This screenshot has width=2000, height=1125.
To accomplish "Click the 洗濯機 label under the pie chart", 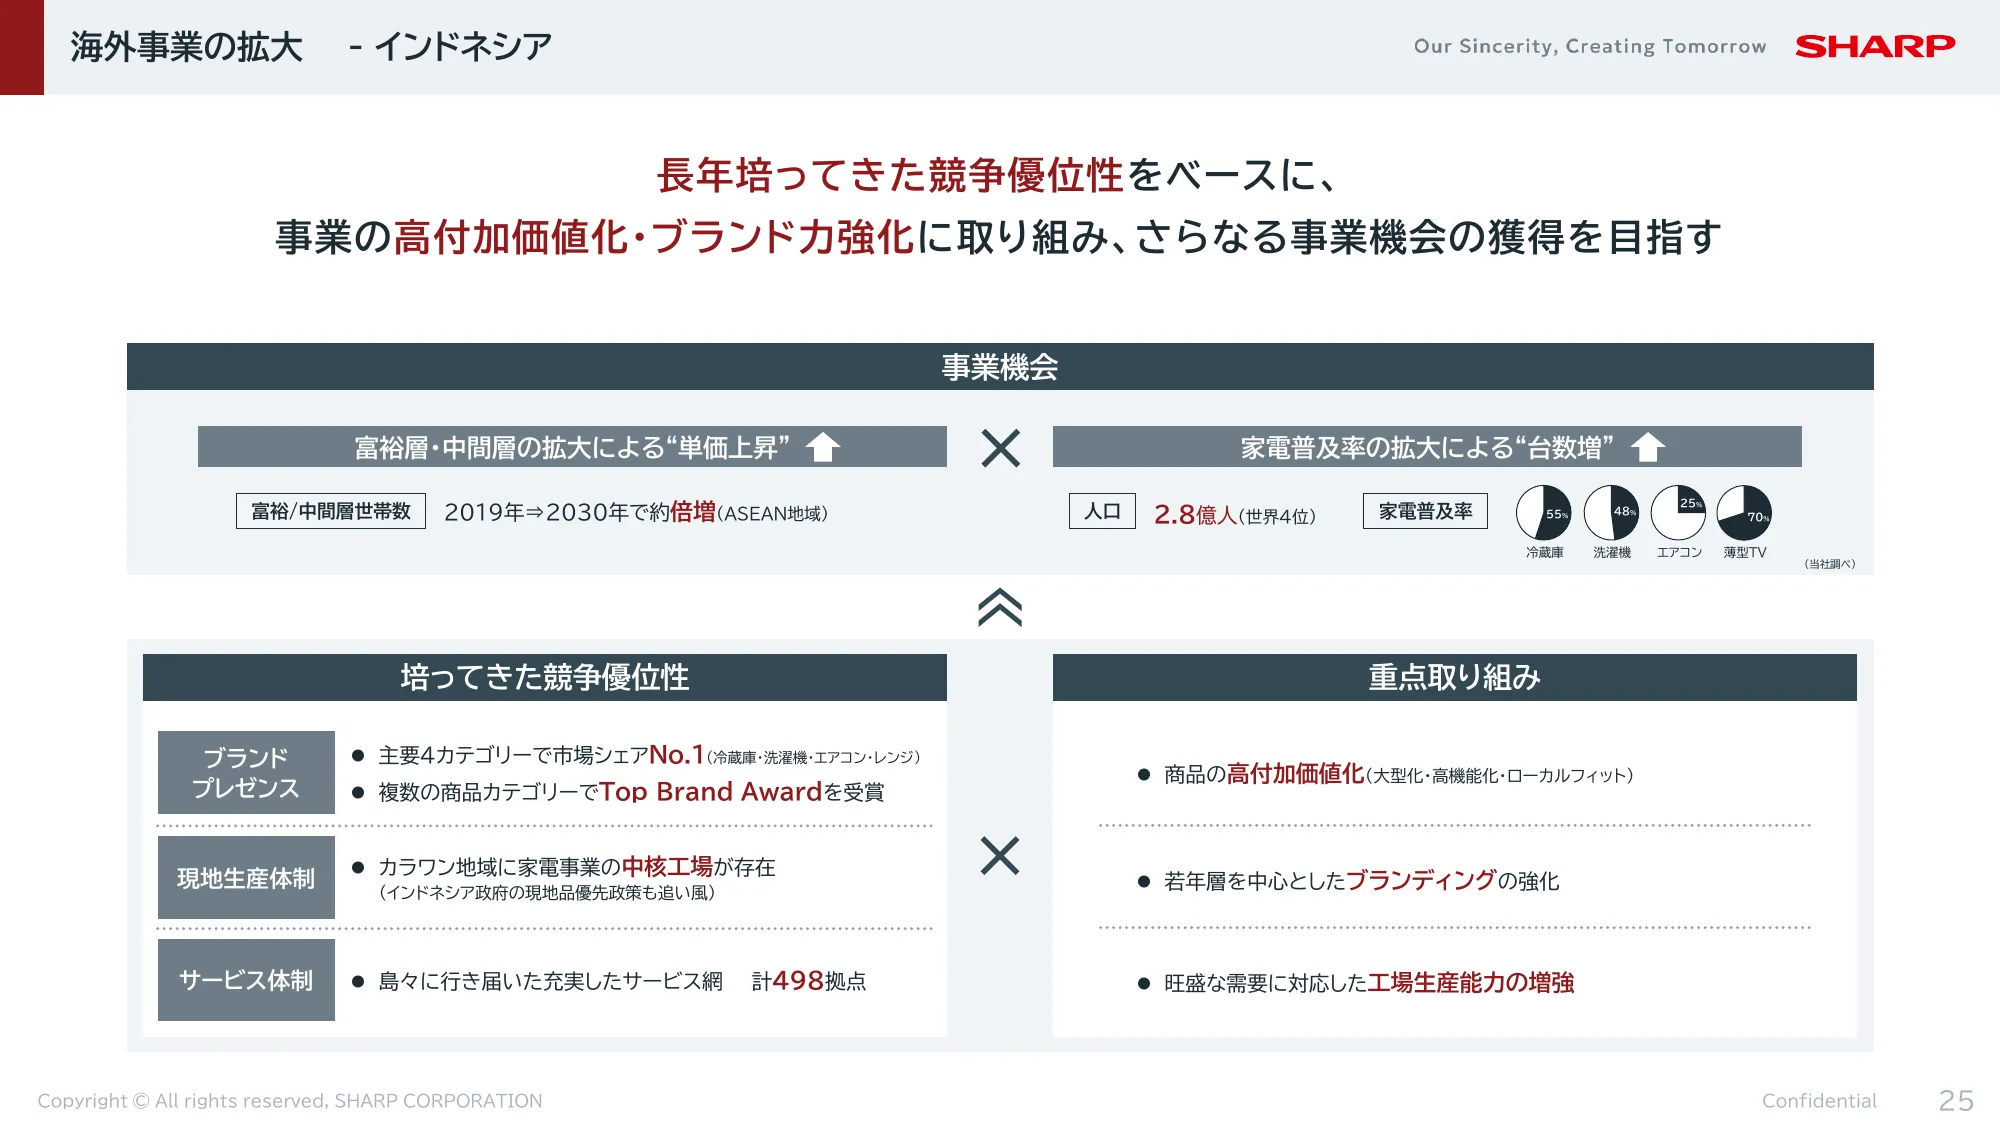I will pos(1611,552).
